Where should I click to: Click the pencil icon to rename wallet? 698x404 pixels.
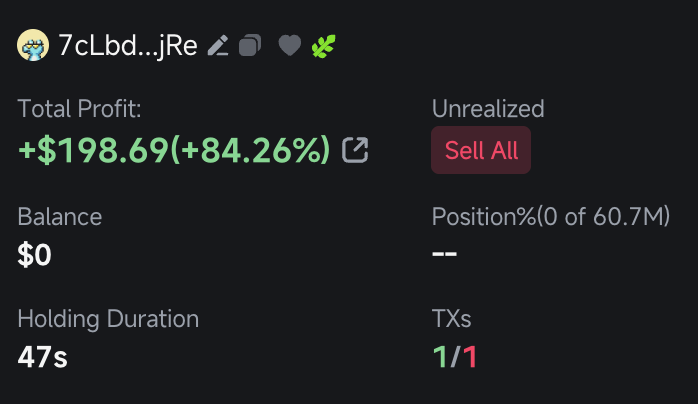pyautogui.click(x=218, y=46)
